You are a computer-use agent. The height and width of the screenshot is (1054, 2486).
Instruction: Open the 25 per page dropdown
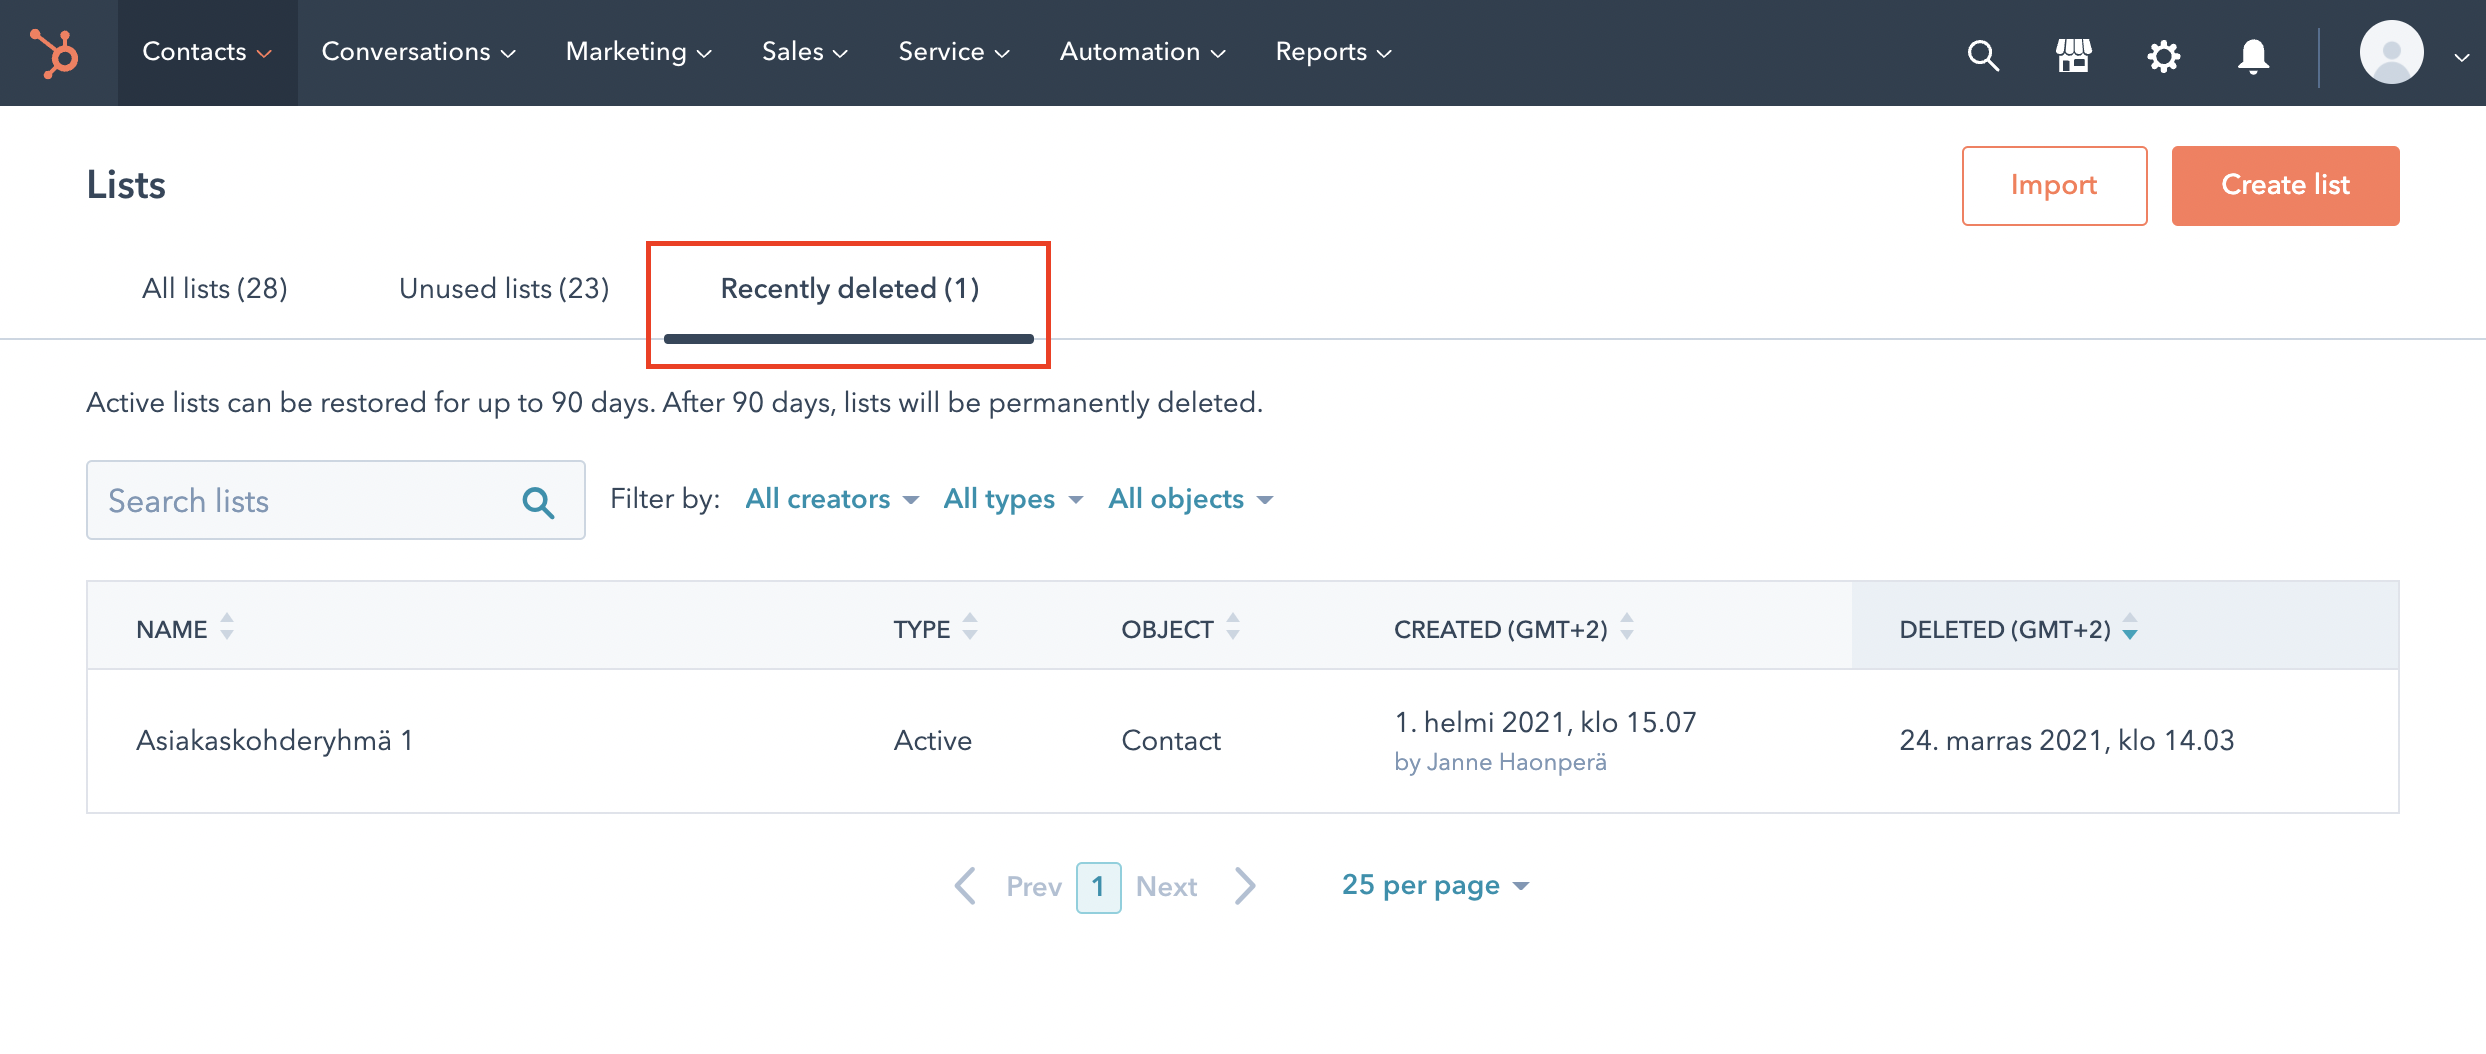click(1435, 885)
